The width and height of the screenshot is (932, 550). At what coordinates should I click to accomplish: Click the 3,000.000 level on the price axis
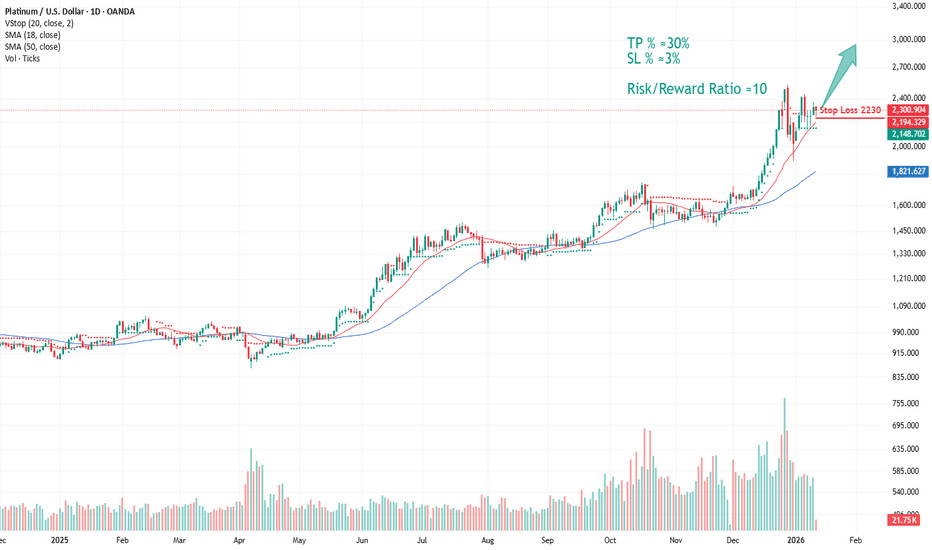[x=908, y=40]
